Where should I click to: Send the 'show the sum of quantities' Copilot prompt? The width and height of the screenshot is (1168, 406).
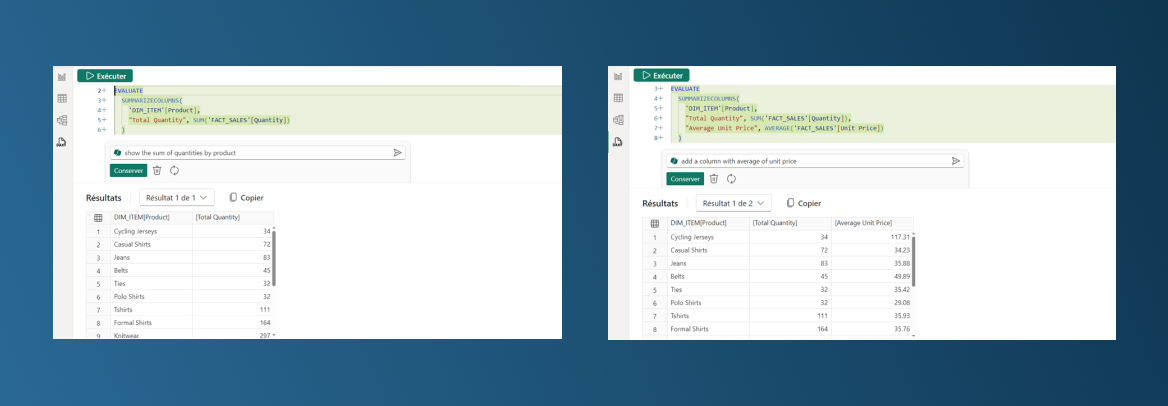coord(397,153)
